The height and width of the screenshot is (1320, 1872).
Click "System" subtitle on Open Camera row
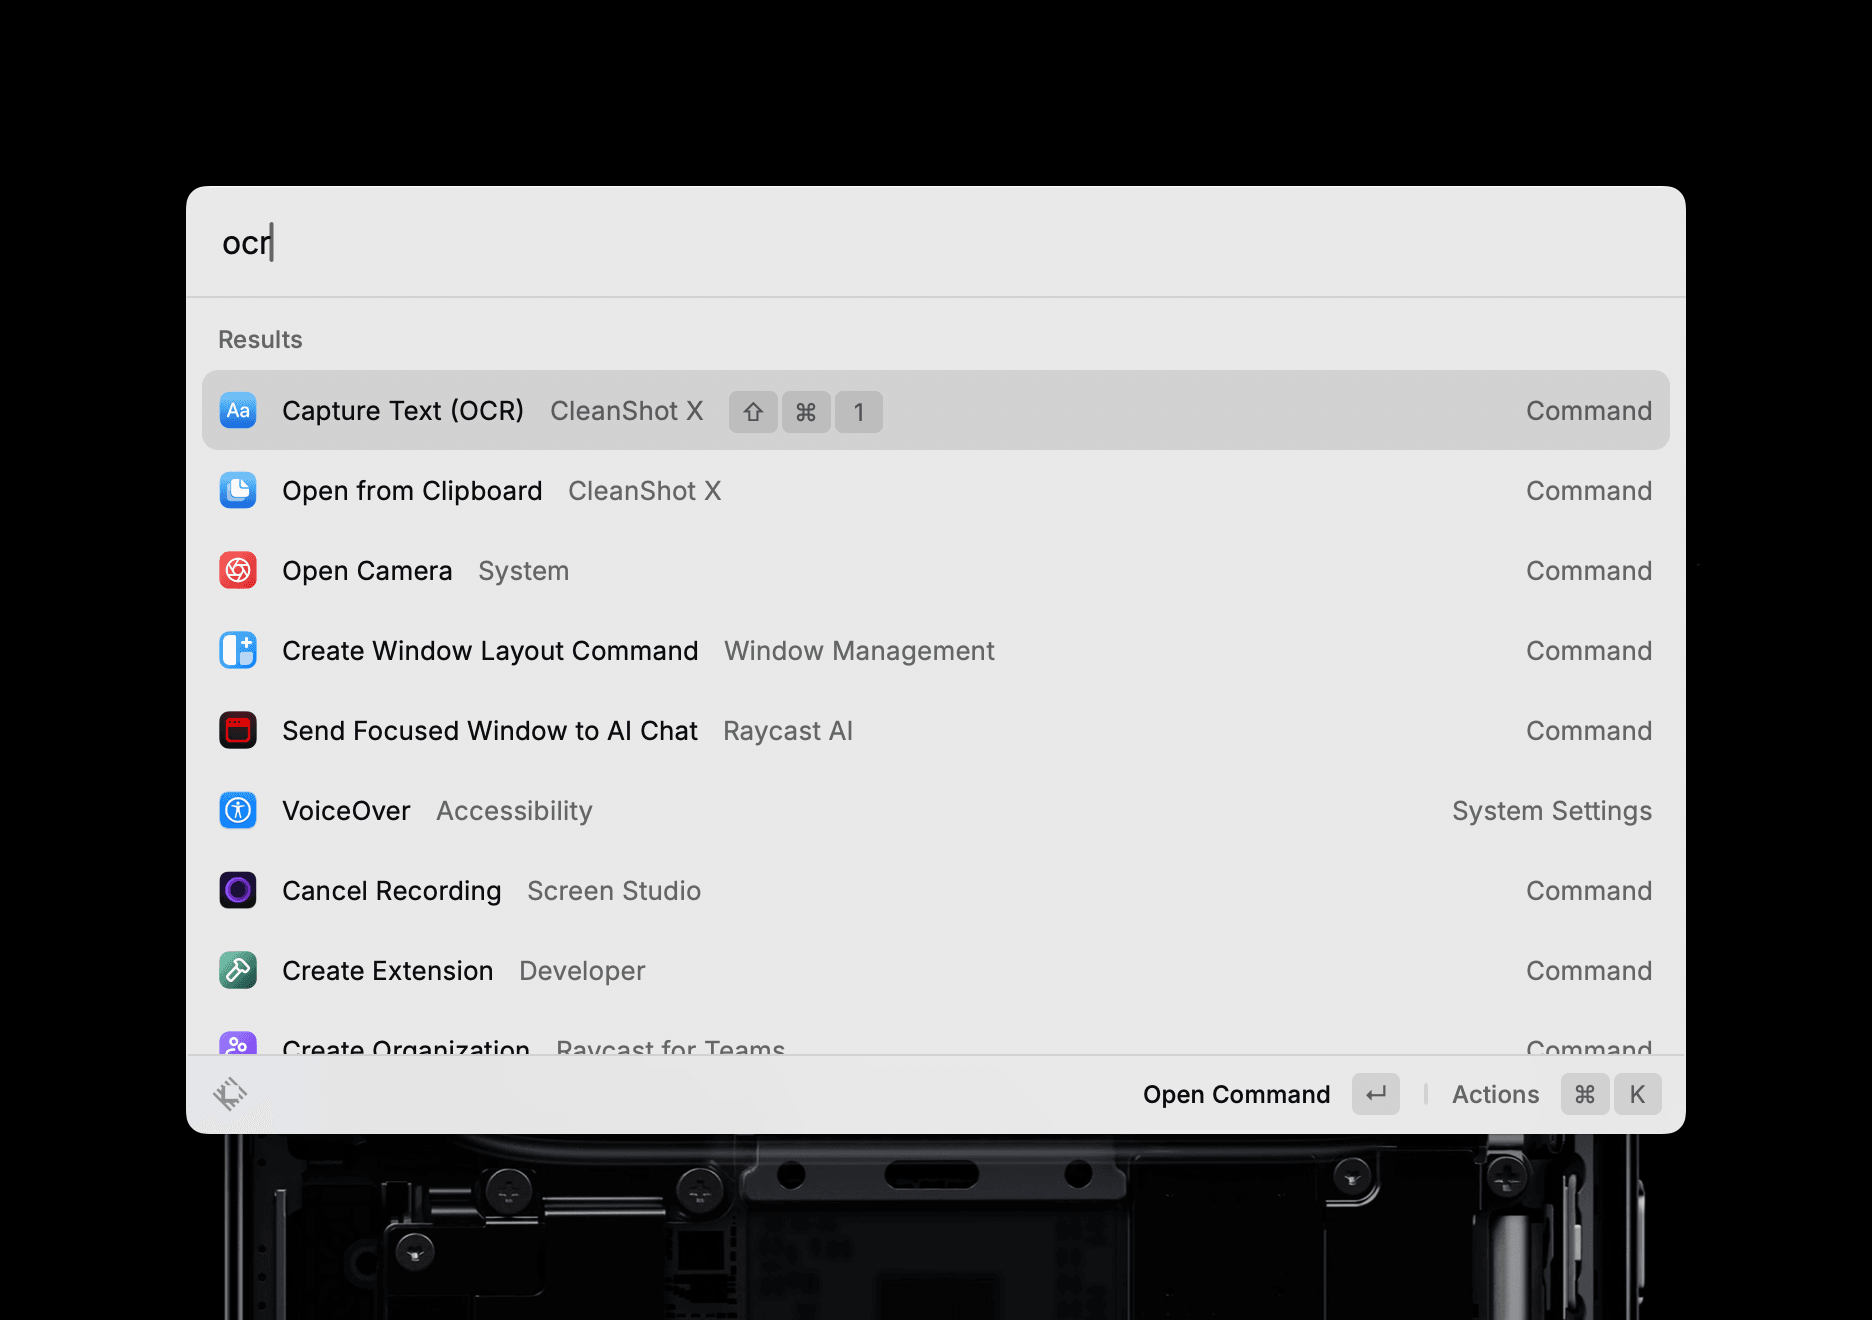tap(523, 571)
